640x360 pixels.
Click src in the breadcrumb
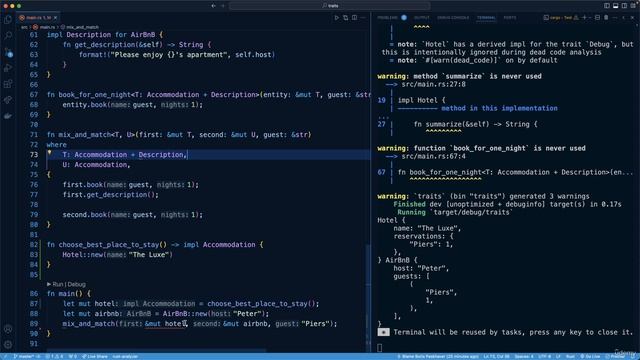tap(24, 27)
